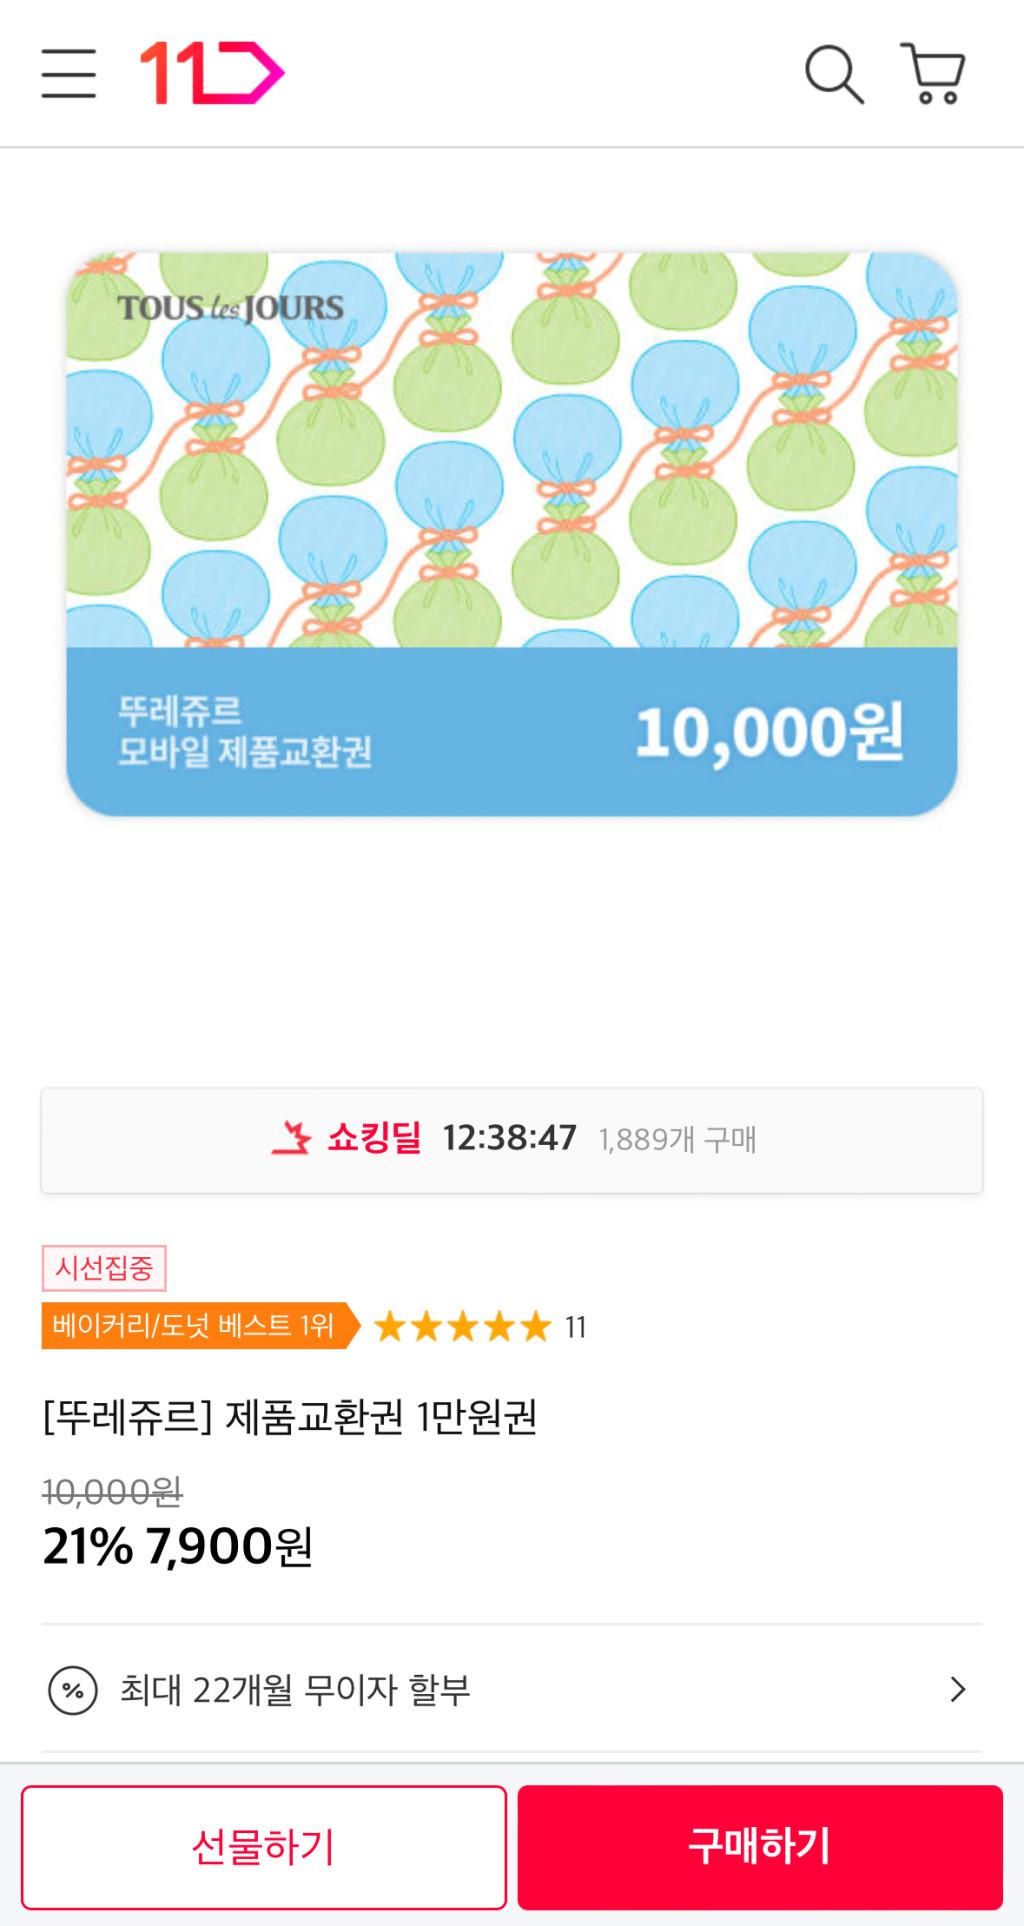Tap the 베이커리/도넛 베스트 1위 badge

(195, 1326)
